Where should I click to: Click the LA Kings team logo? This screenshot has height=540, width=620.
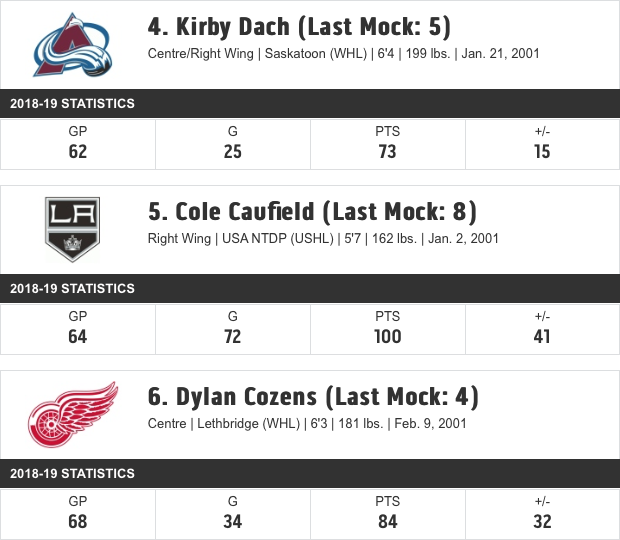point(72,230)
